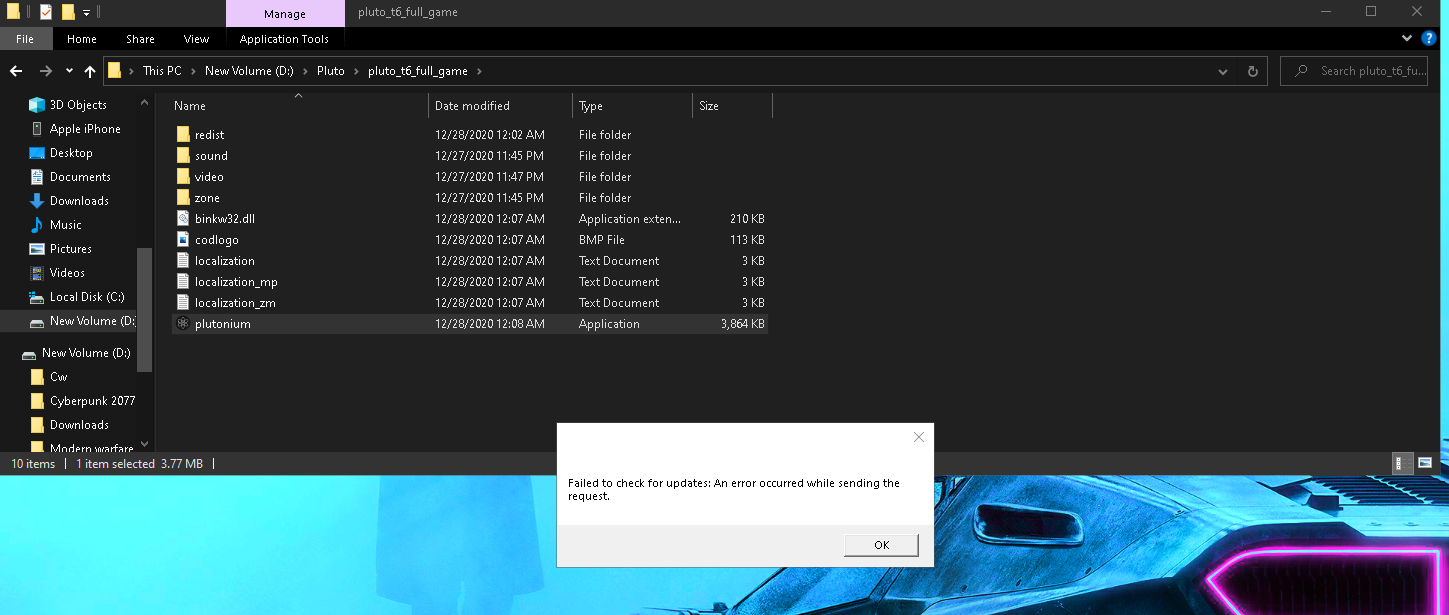The height and width of the screenshot is (615, 1449).
Task: Click the Pluto breadcrumb in address bar
Action: click(x=330, y=71)
